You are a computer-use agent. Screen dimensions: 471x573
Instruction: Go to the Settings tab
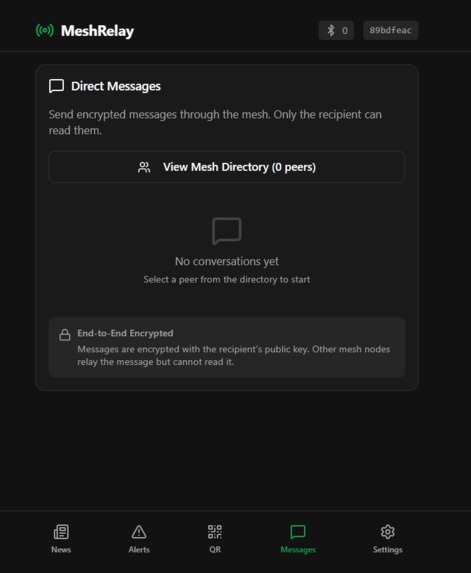pos(388,539)
